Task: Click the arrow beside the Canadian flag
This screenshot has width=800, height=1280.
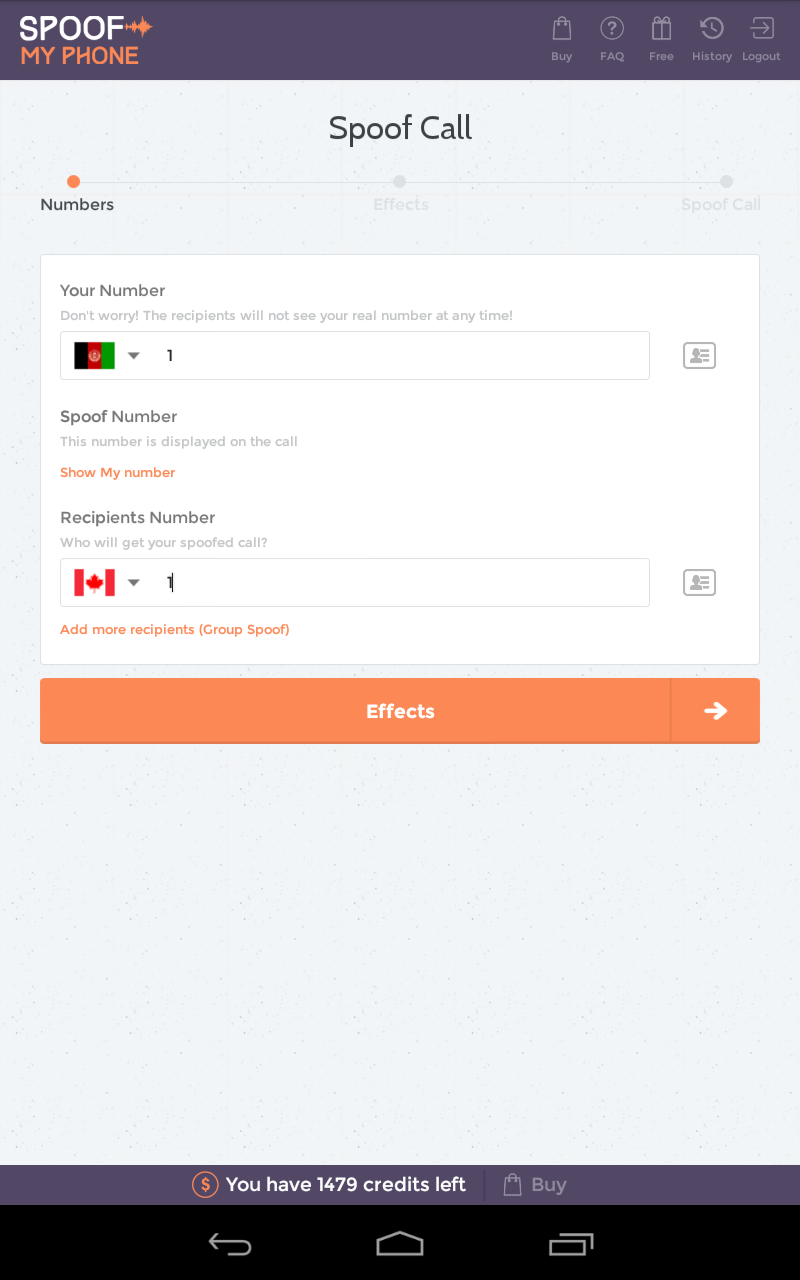Action: (x=134, y=583)
